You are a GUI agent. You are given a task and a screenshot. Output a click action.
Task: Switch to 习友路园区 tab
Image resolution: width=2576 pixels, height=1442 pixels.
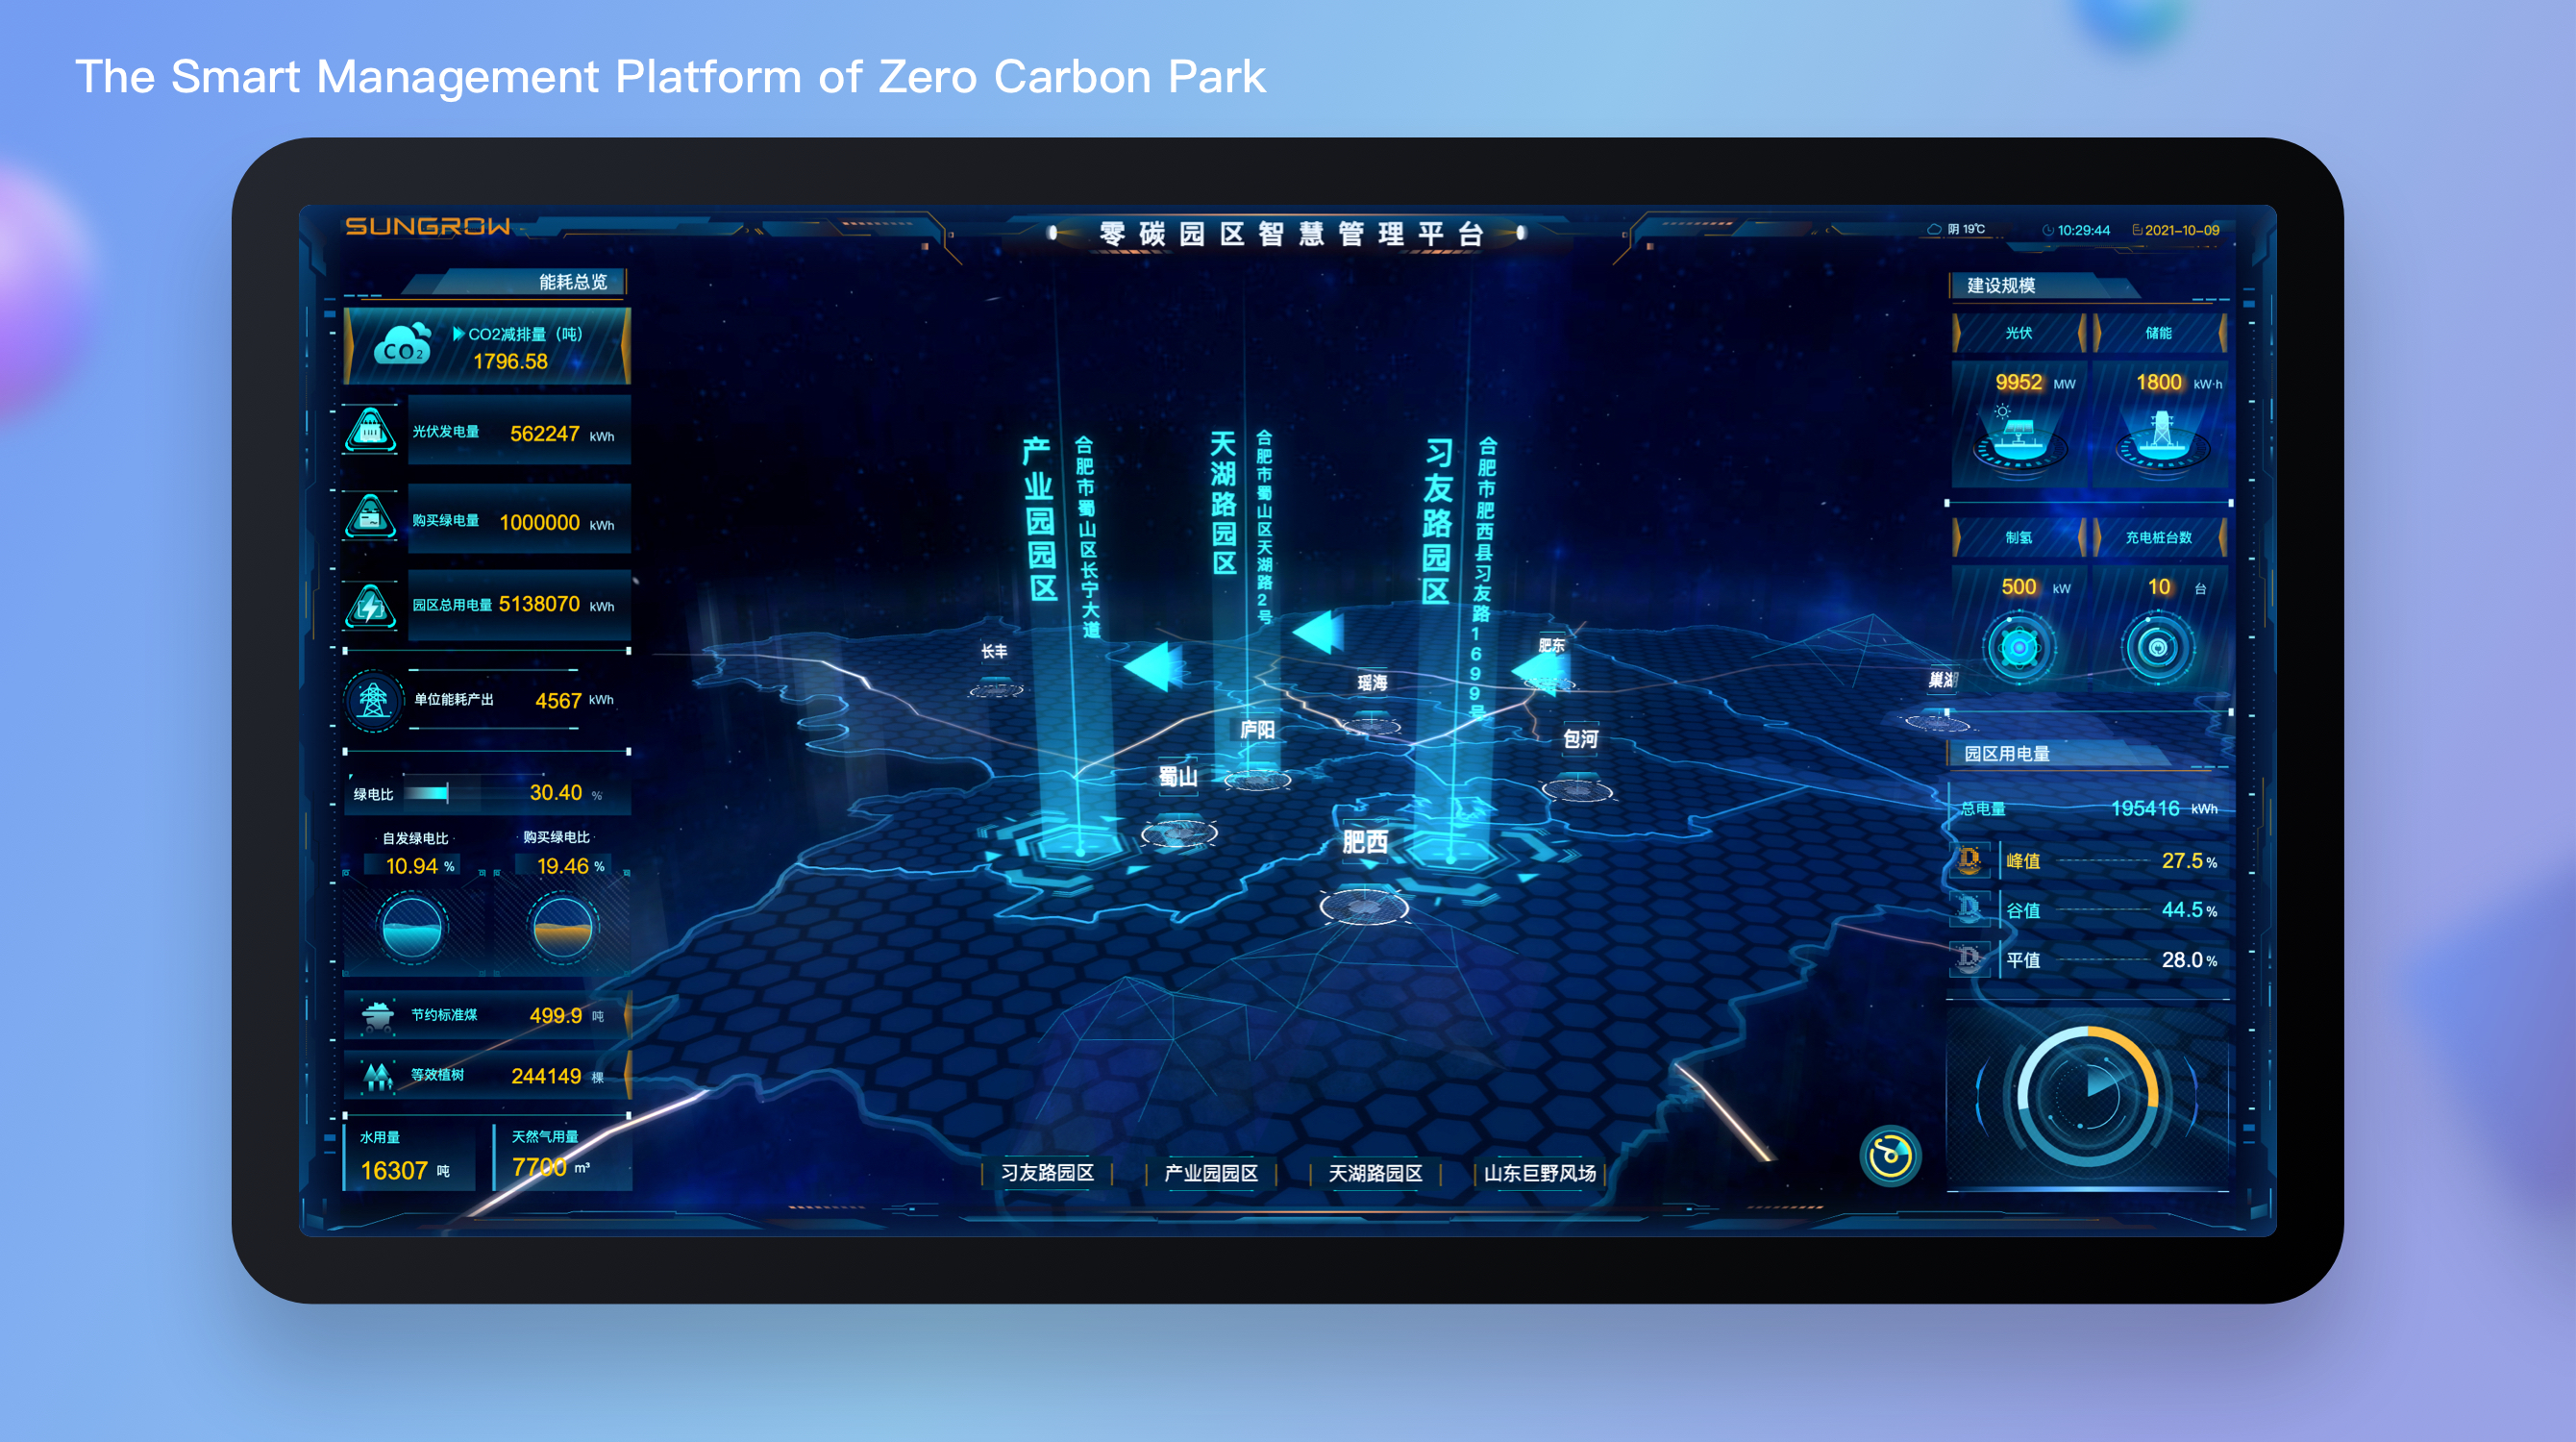click(x=1047, y=1173)
